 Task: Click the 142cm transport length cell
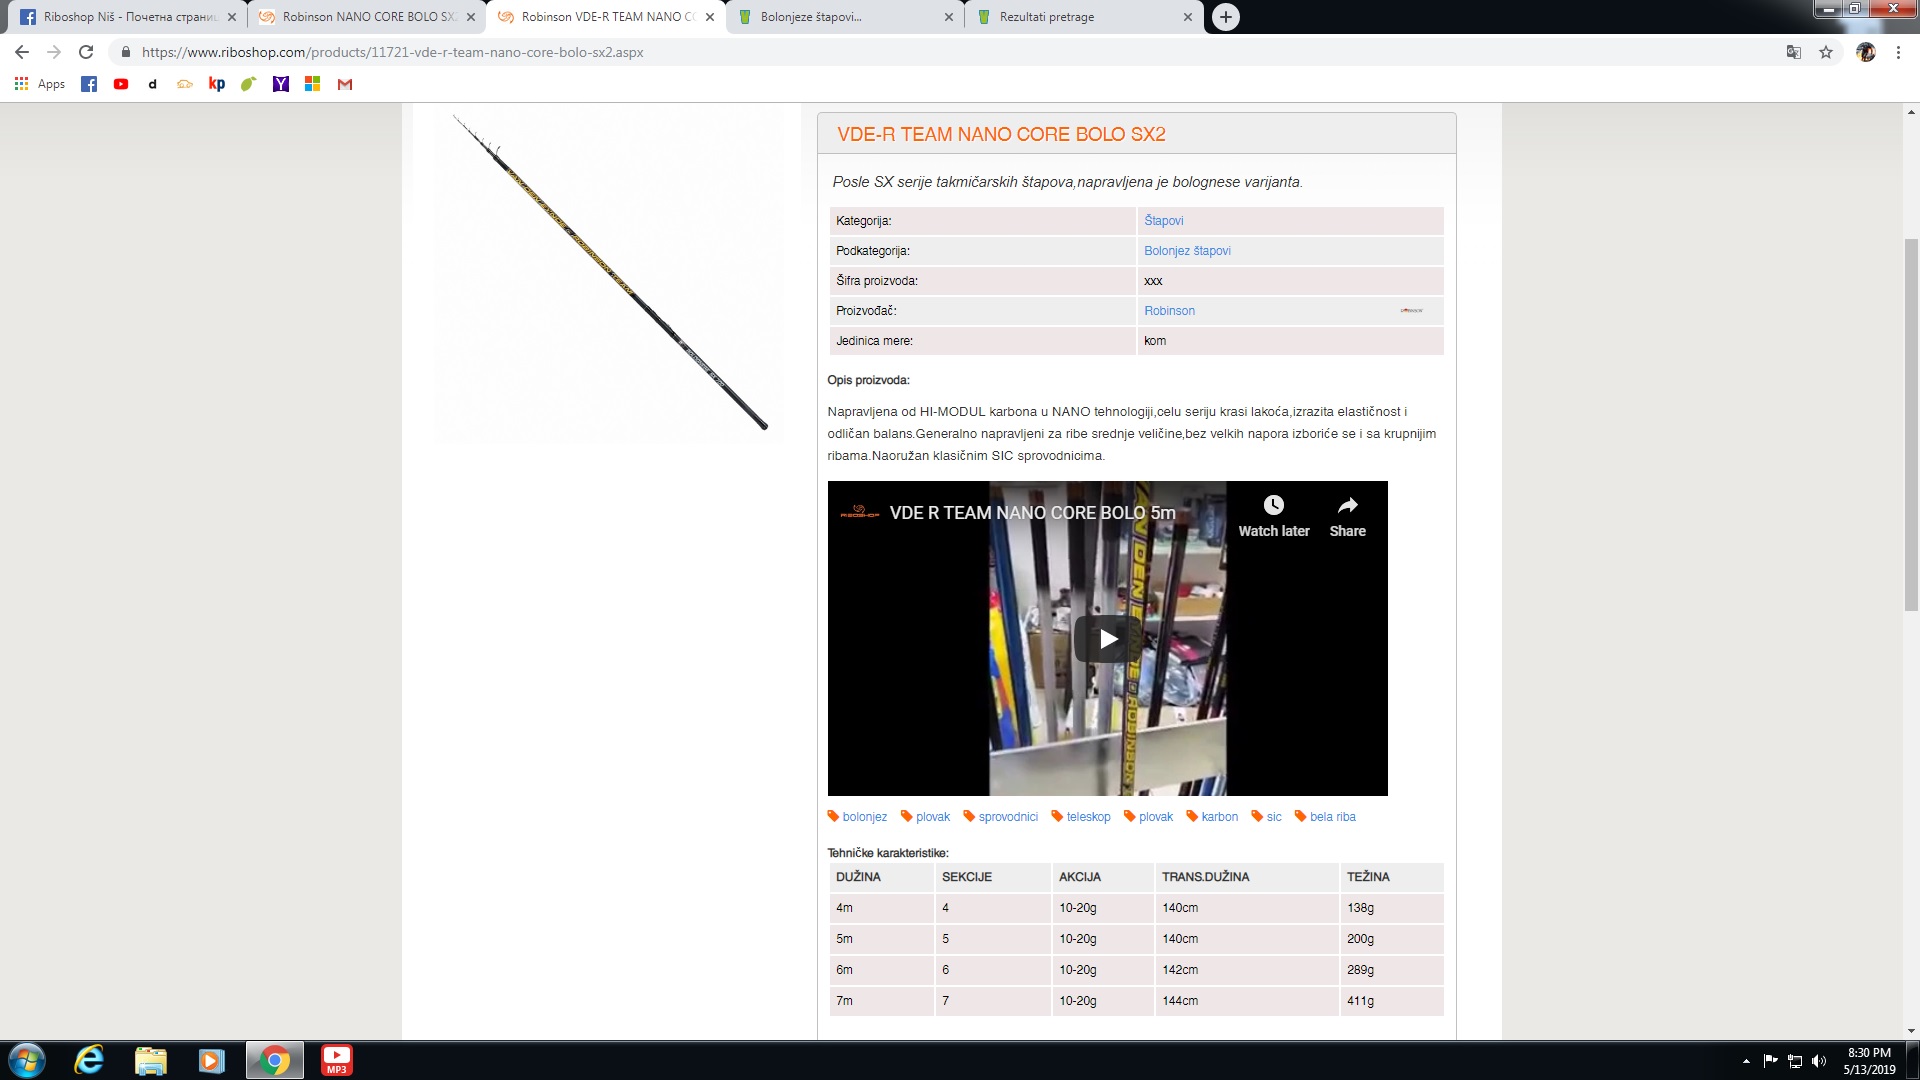[x=1245, y=970]
